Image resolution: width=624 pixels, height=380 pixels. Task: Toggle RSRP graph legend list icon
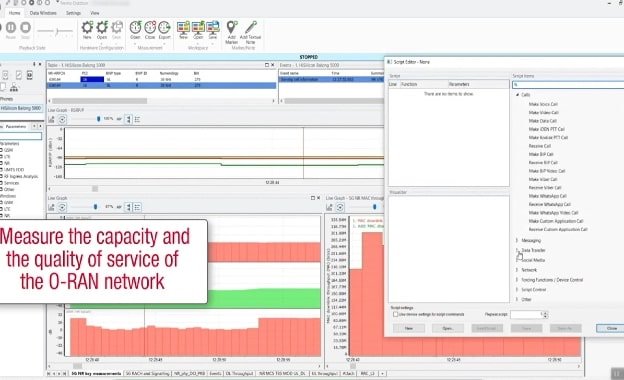point(137,119)
